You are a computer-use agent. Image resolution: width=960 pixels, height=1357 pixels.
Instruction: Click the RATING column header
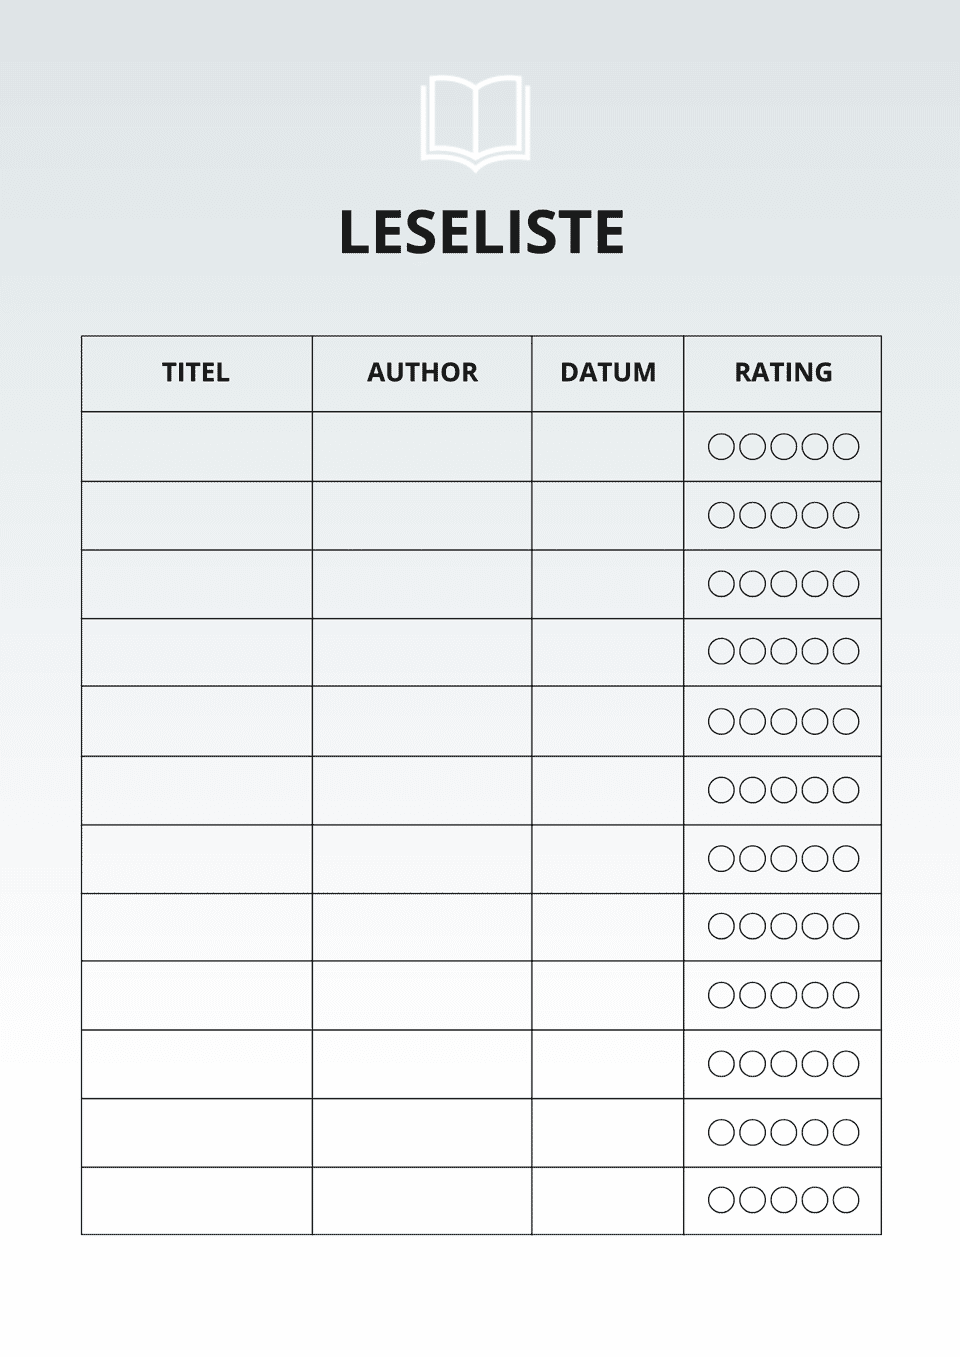[783, 373]
